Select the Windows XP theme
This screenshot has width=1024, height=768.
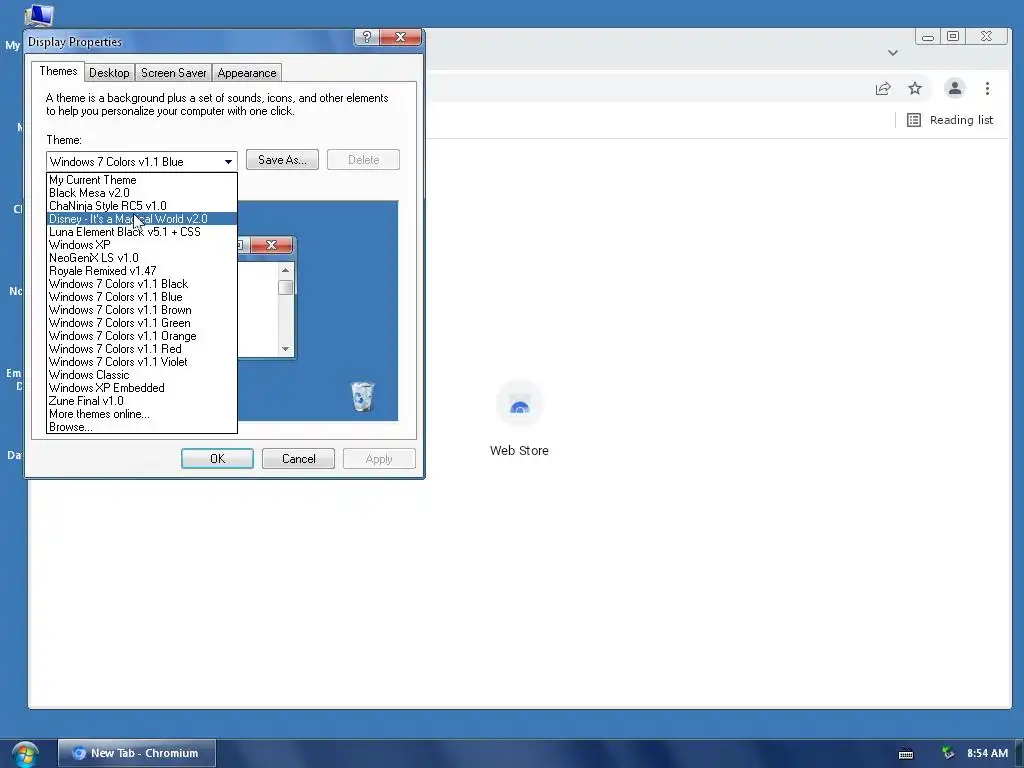tap(142, 245)
